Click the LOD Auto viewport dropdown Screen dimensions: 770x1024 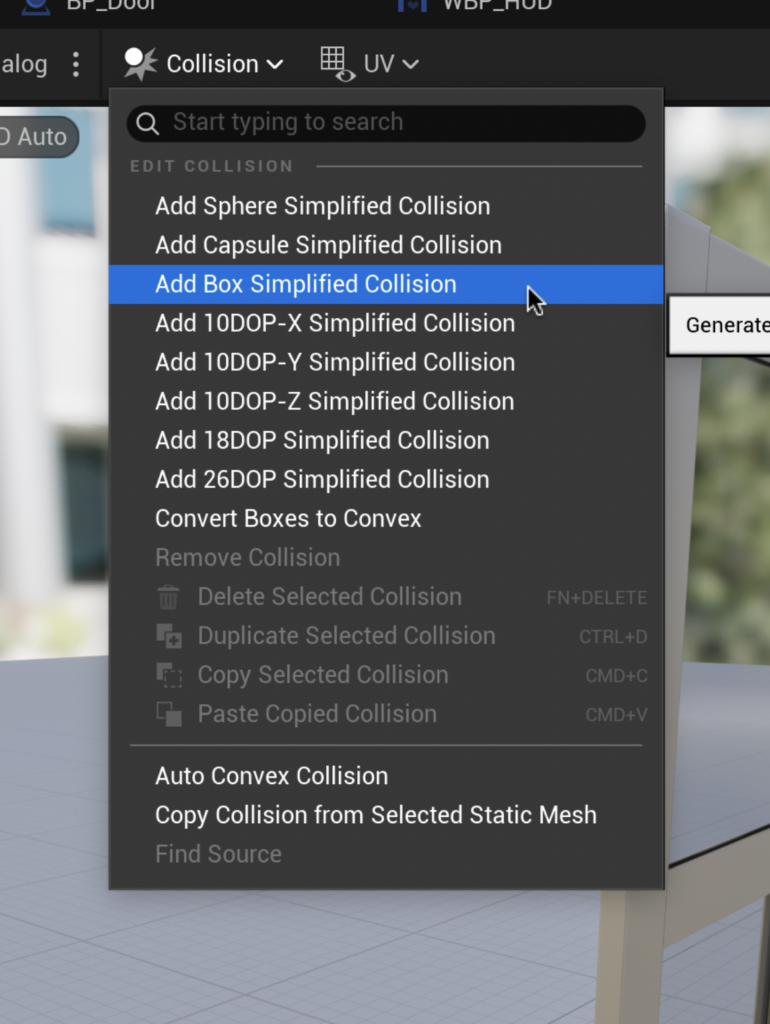click(x=36, y=137)
